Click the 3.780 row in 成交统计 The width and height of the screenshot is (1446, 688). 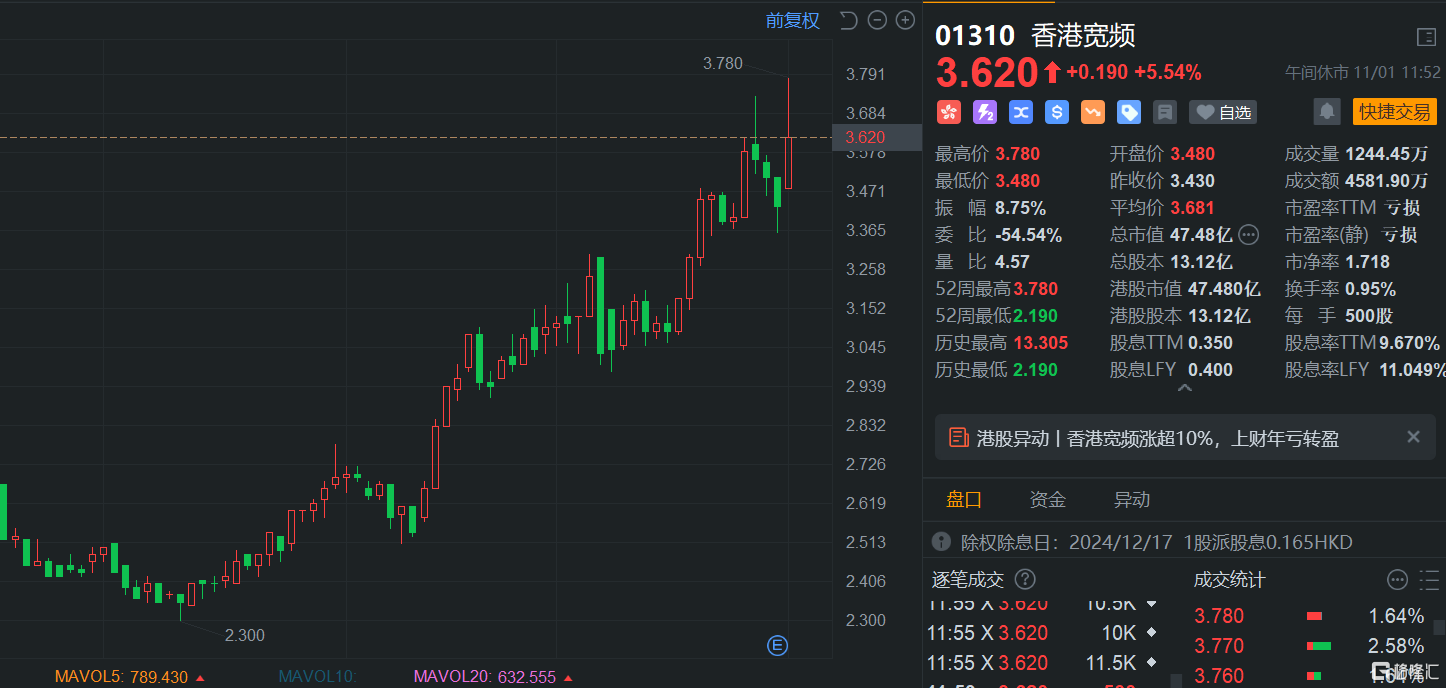pyautogui.click(x=1310, y=616)
